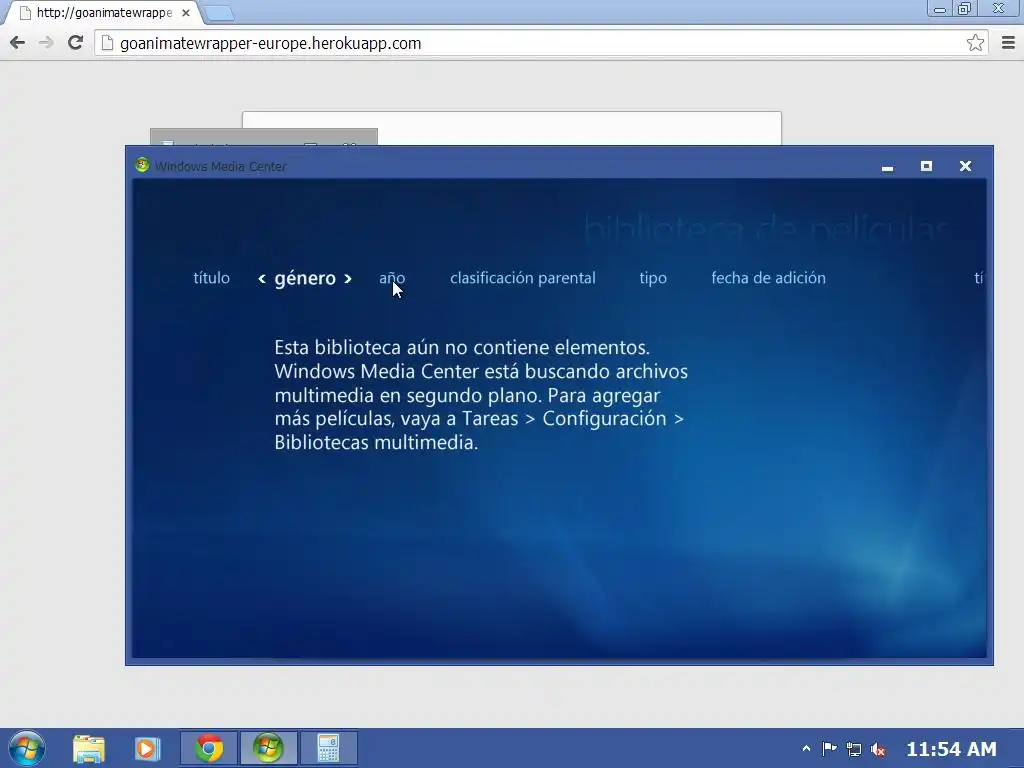This screenshot has height=768, width=1024.
Task: Click the muted volume tray icon
Action: (878, 749)
